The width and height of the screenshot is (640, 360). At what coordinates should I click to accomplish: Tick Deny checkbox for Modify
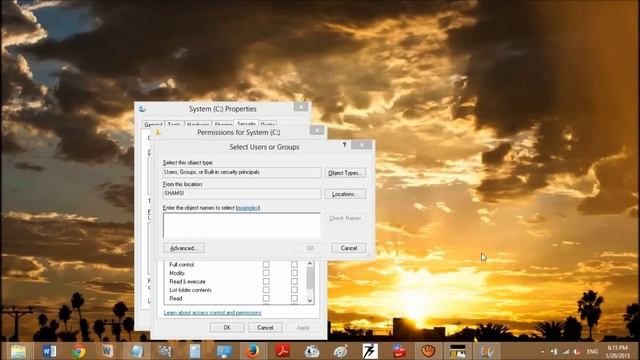point(294,273)
